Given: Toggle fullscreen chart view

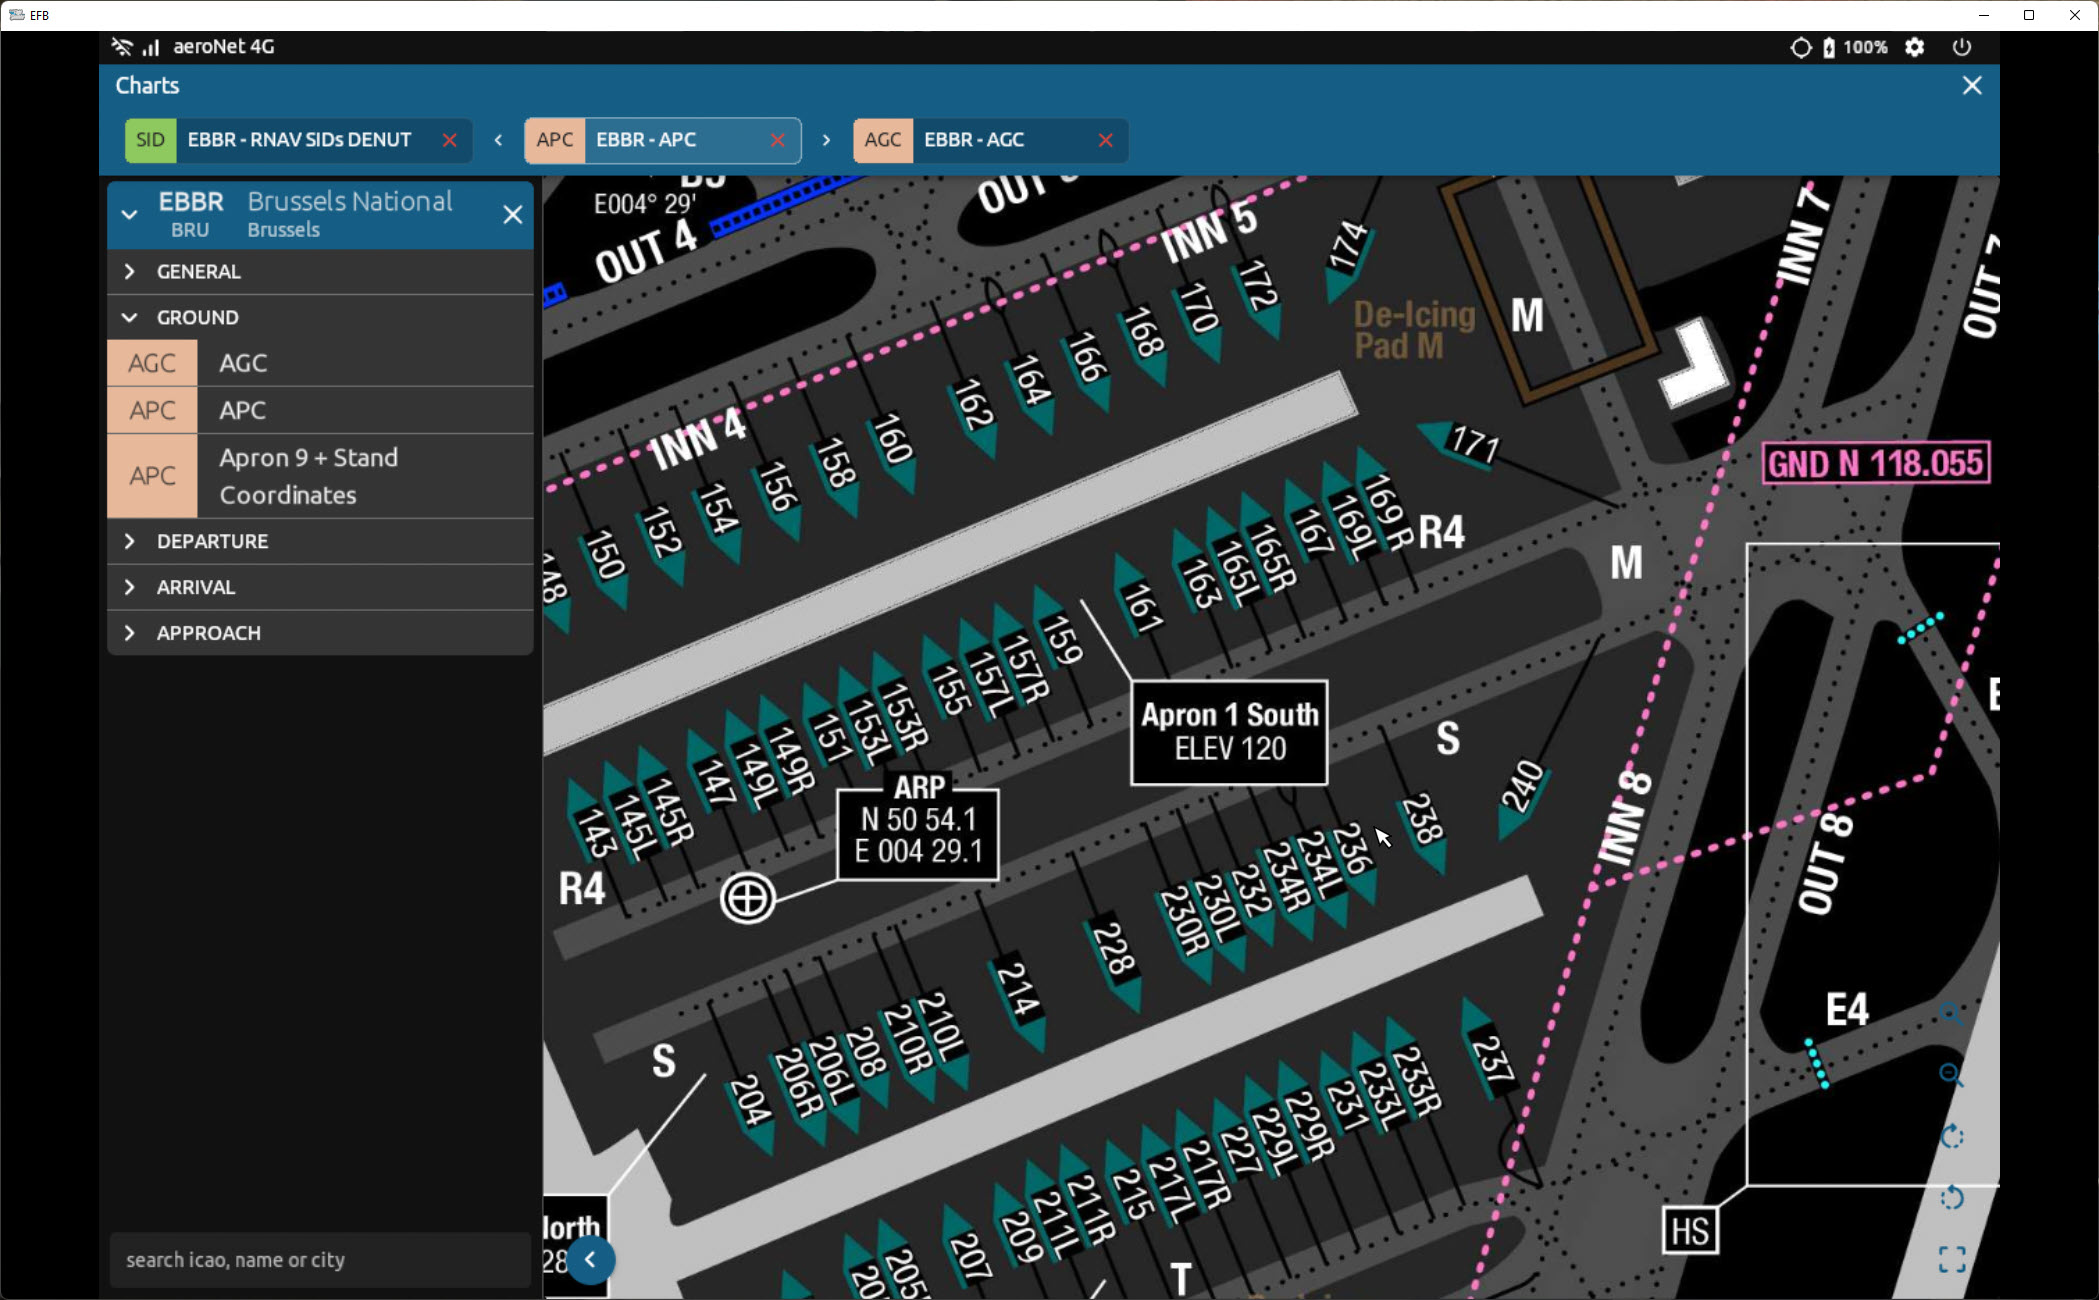Looking at the screenshot, I should tap(1951, 1259).
